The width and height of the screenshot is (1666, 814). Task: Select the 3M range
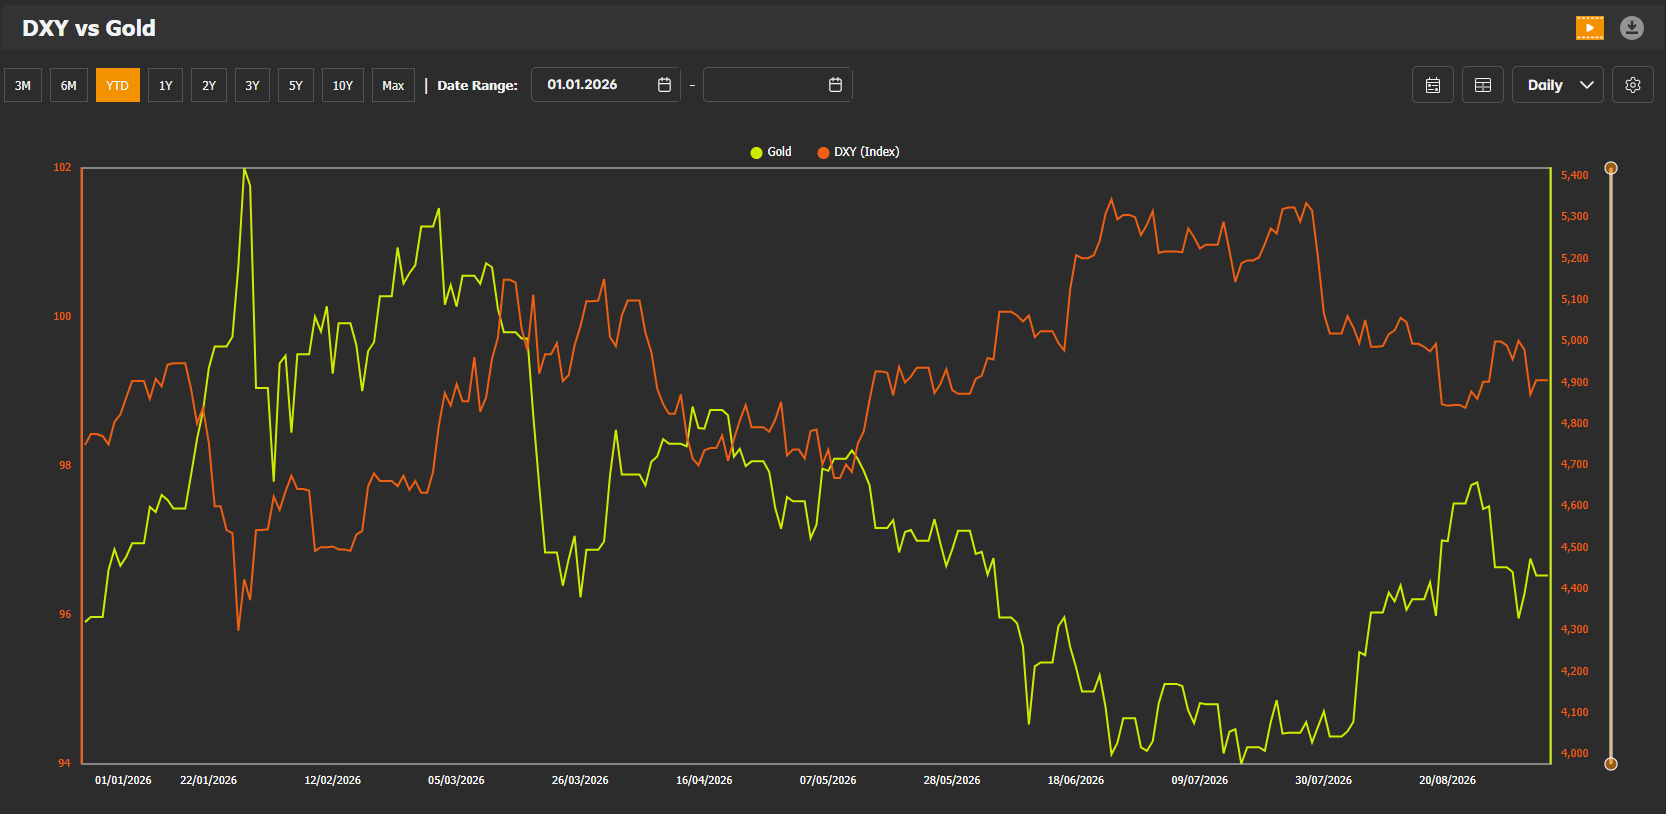pos(23,85)
